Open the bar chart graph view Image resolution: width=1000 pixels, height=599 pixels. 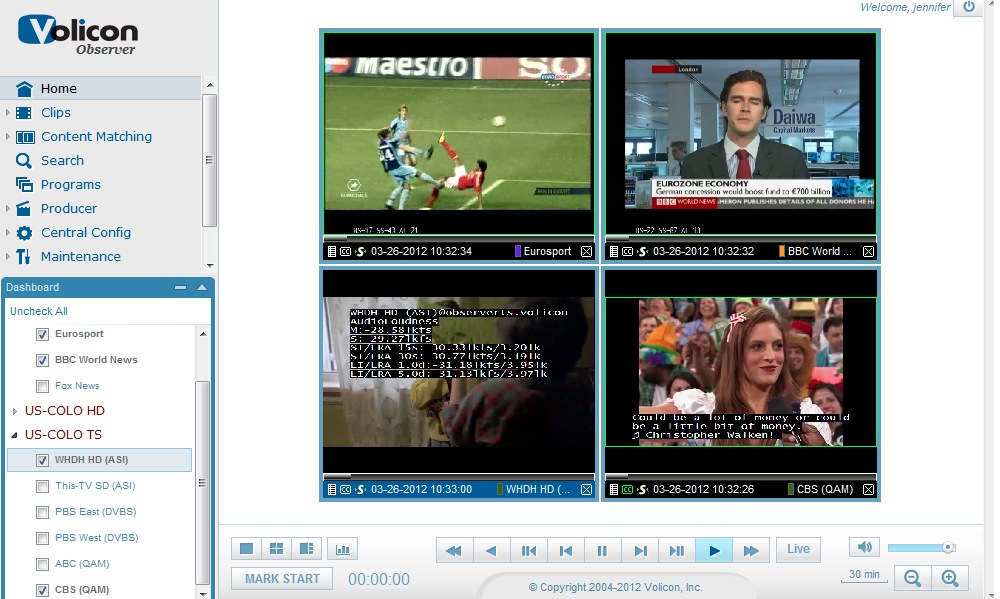342,549
